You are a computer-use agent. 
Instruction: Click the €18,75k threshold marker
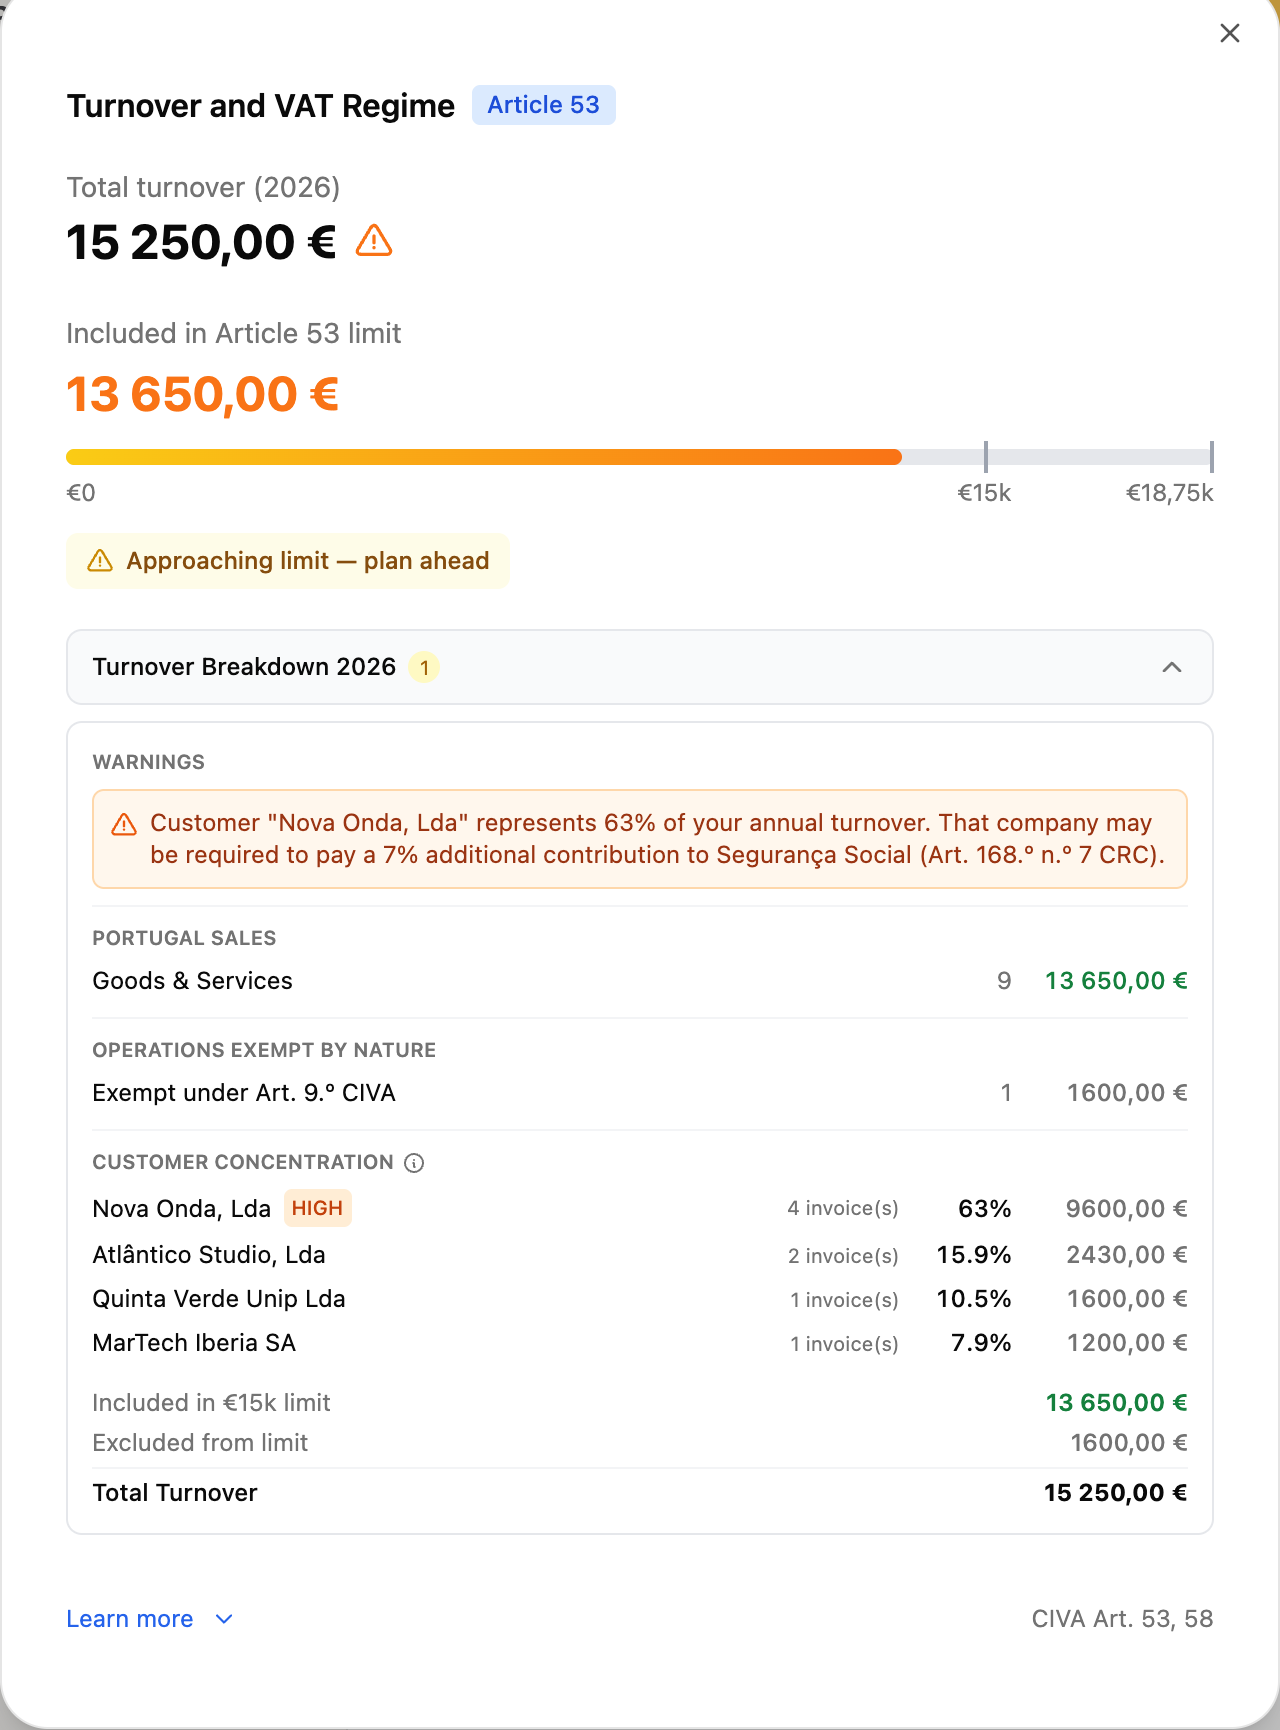(x=1211, y=457)
